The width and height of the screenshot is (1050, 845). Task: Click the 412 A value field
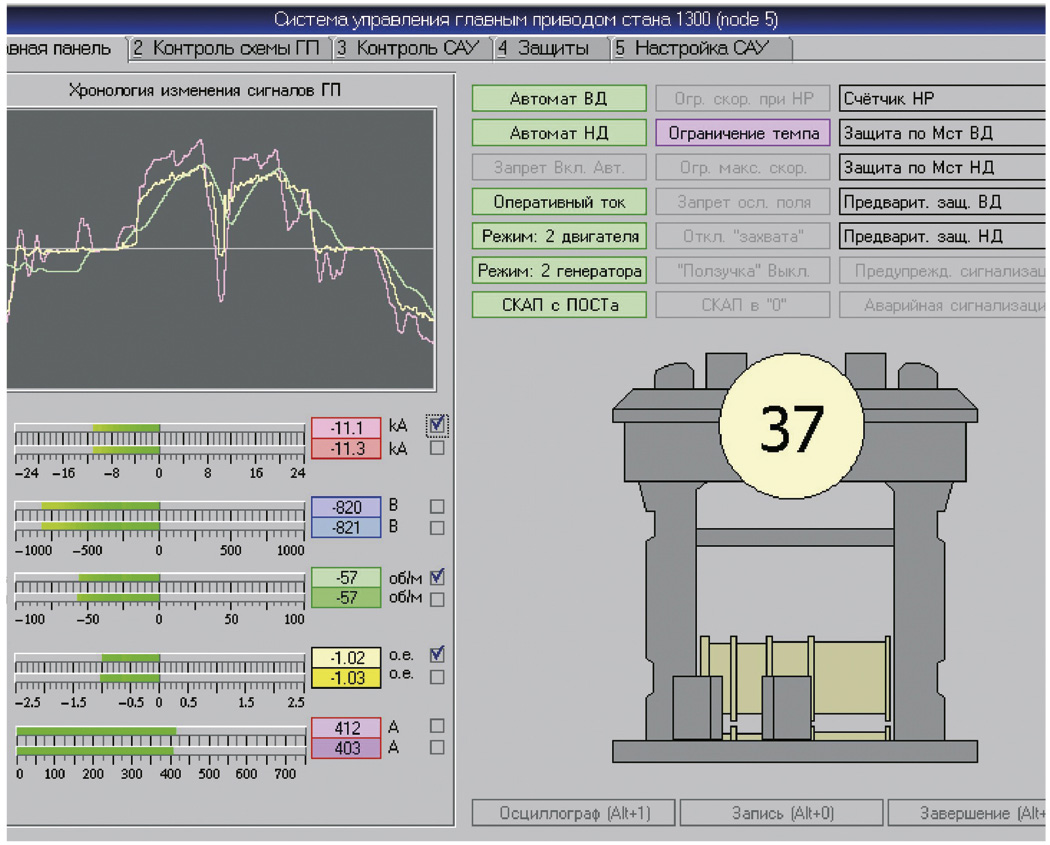[x=346, y=728]
